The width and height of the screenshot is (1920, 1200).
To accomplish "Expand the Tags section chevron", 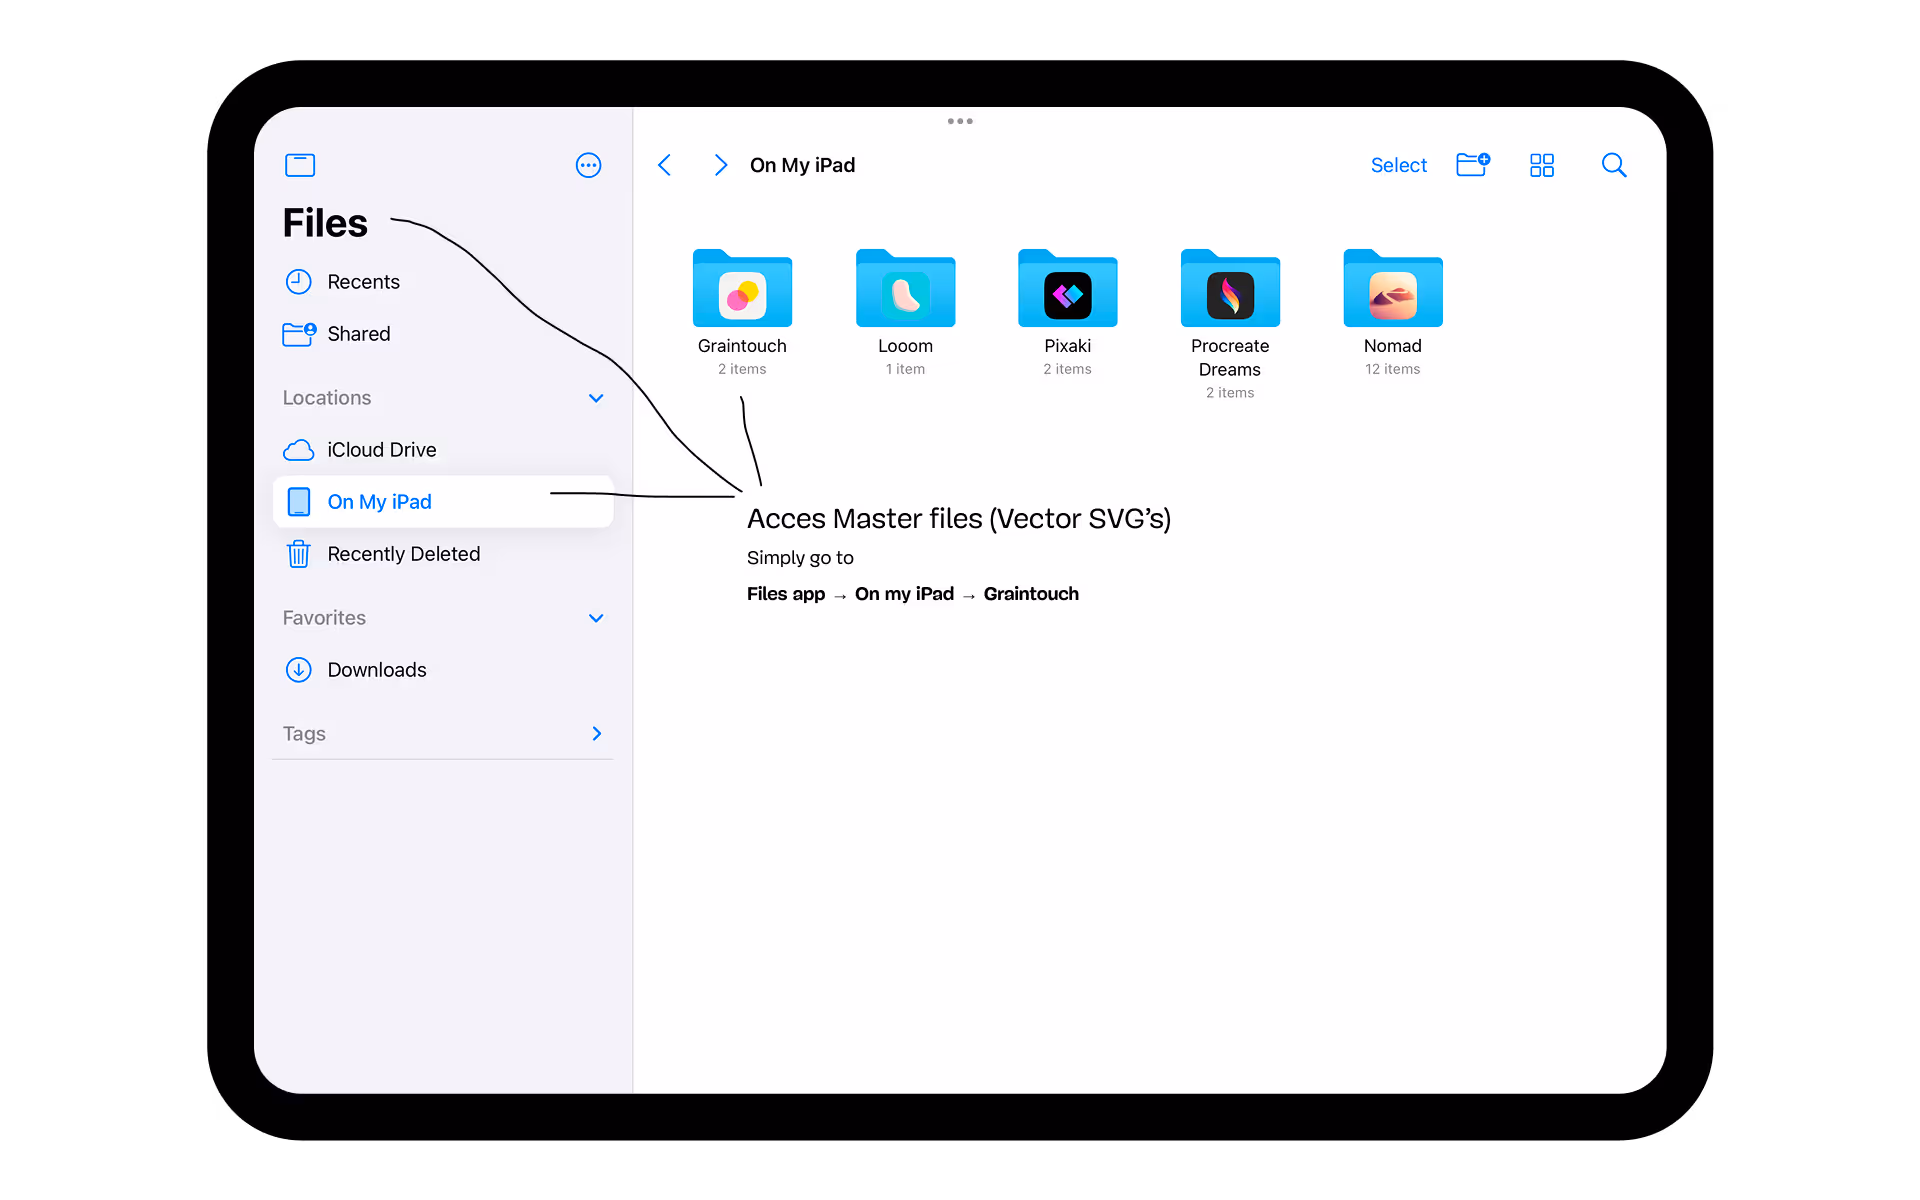I will point(597,734).
